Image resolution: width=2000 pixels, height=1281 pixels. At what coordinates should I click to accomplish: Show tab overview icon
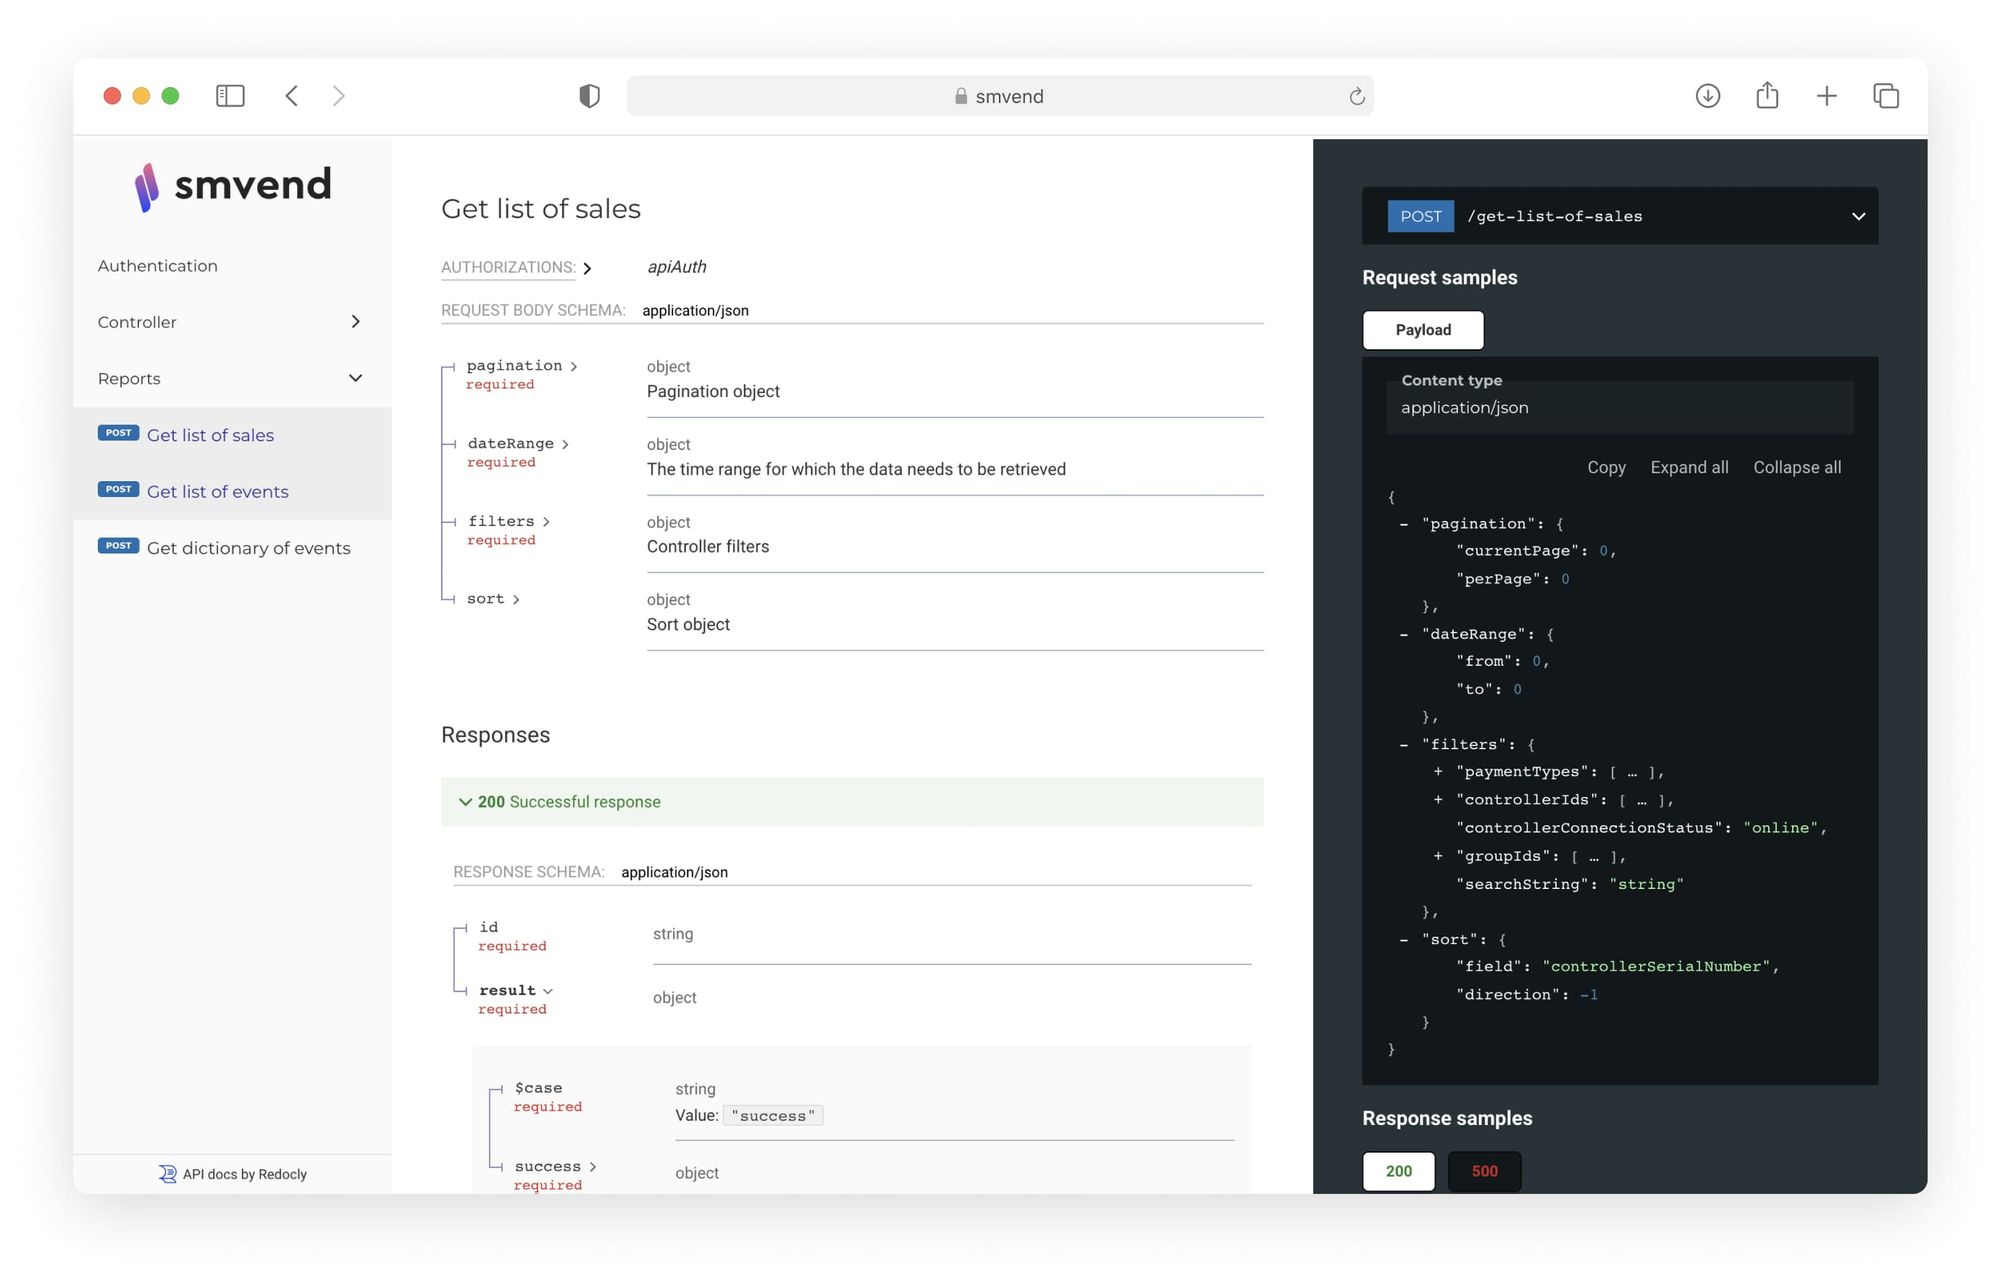point(1885,96)
